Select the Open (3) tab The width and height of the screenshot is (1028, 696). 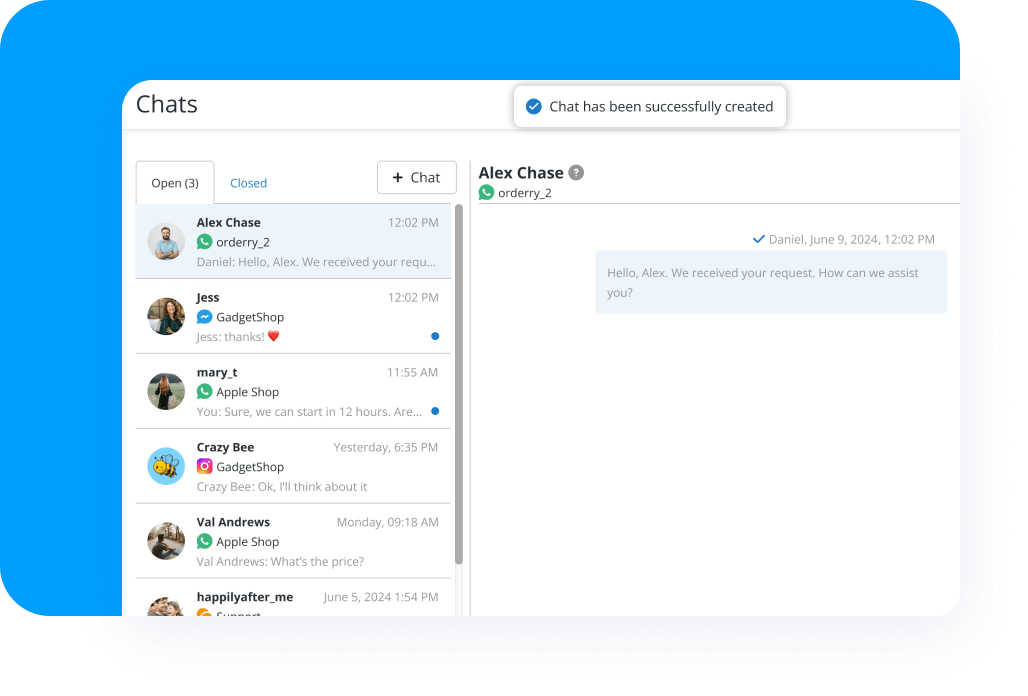click(x=174, y=183)
